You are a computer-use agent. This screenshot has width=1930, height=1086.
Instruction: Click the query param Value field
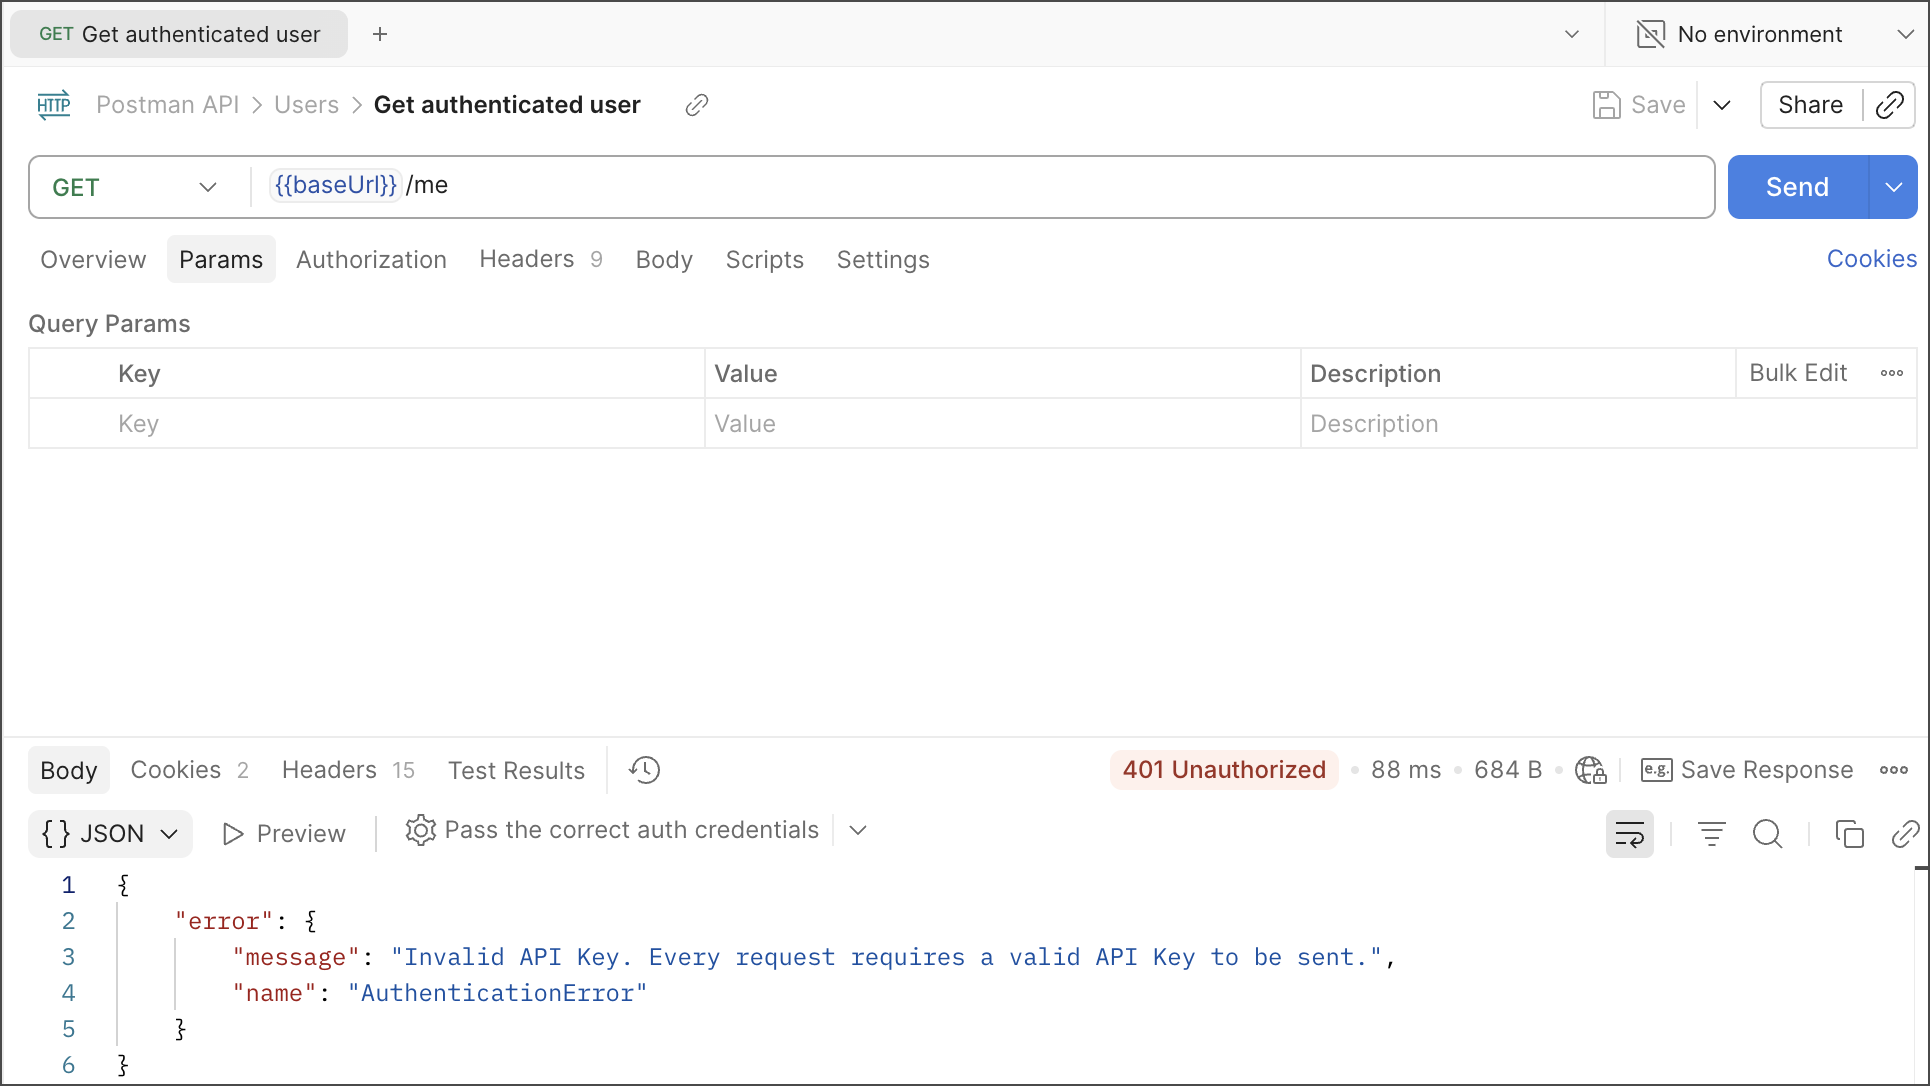coord(1003,424)
